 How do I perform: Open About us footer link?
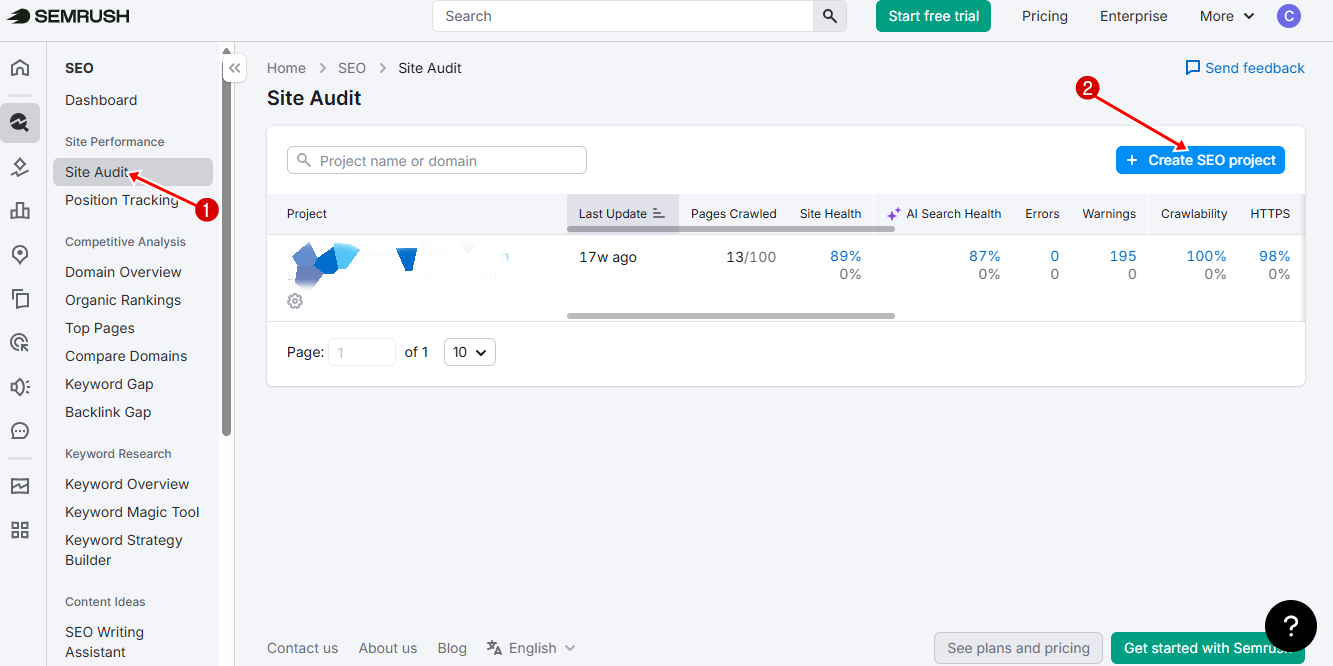point(388,648)
